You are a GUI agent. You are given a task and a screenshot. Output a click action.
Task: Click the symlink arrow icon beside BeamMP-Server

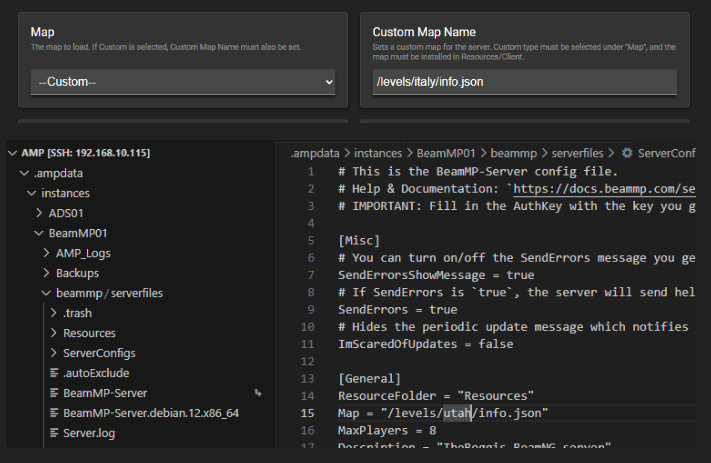pyautogui.click(x=258, y=393)
